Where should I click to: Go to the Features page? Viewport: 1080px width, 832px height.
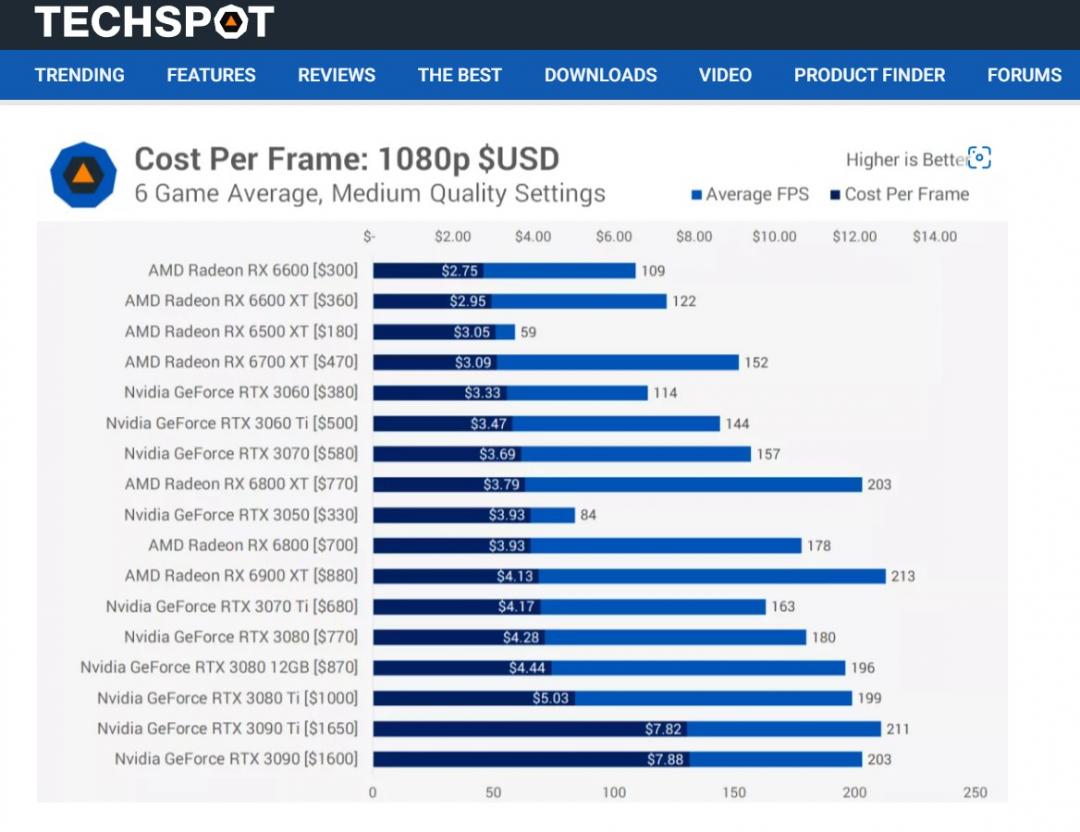click(211, 75)
